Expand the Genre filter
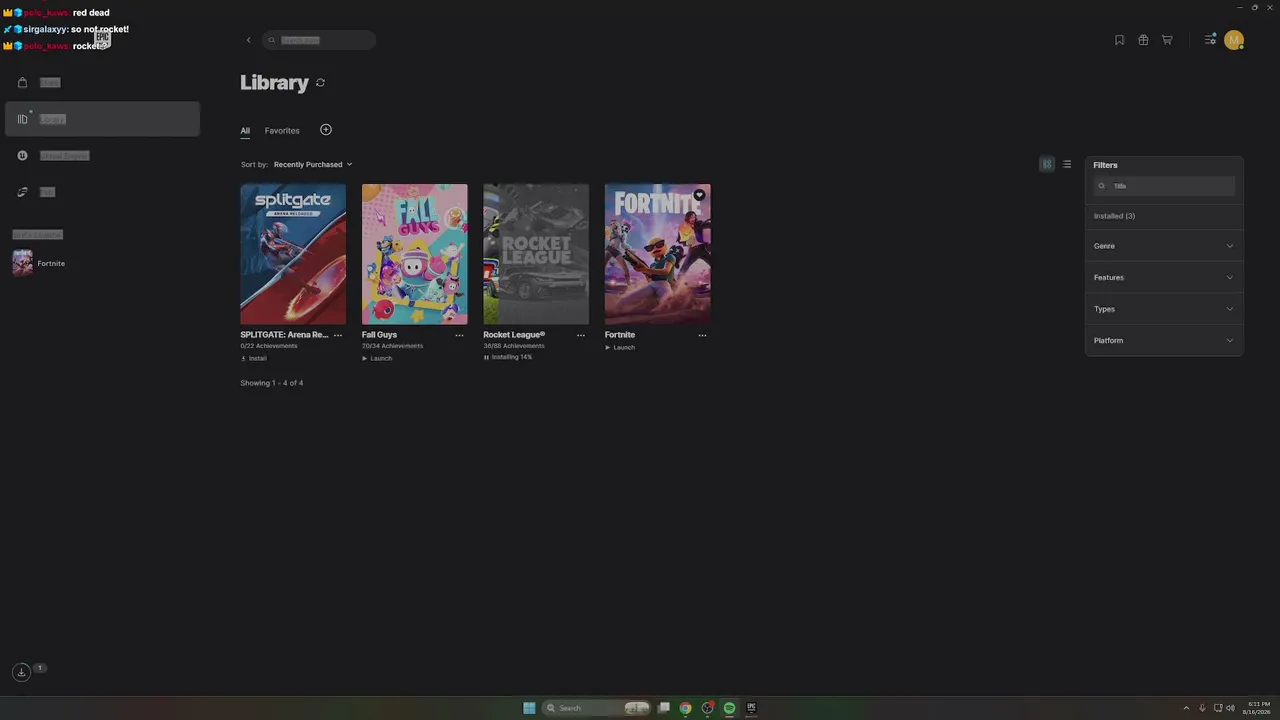1280x720 pixels. pos(1164,246)
